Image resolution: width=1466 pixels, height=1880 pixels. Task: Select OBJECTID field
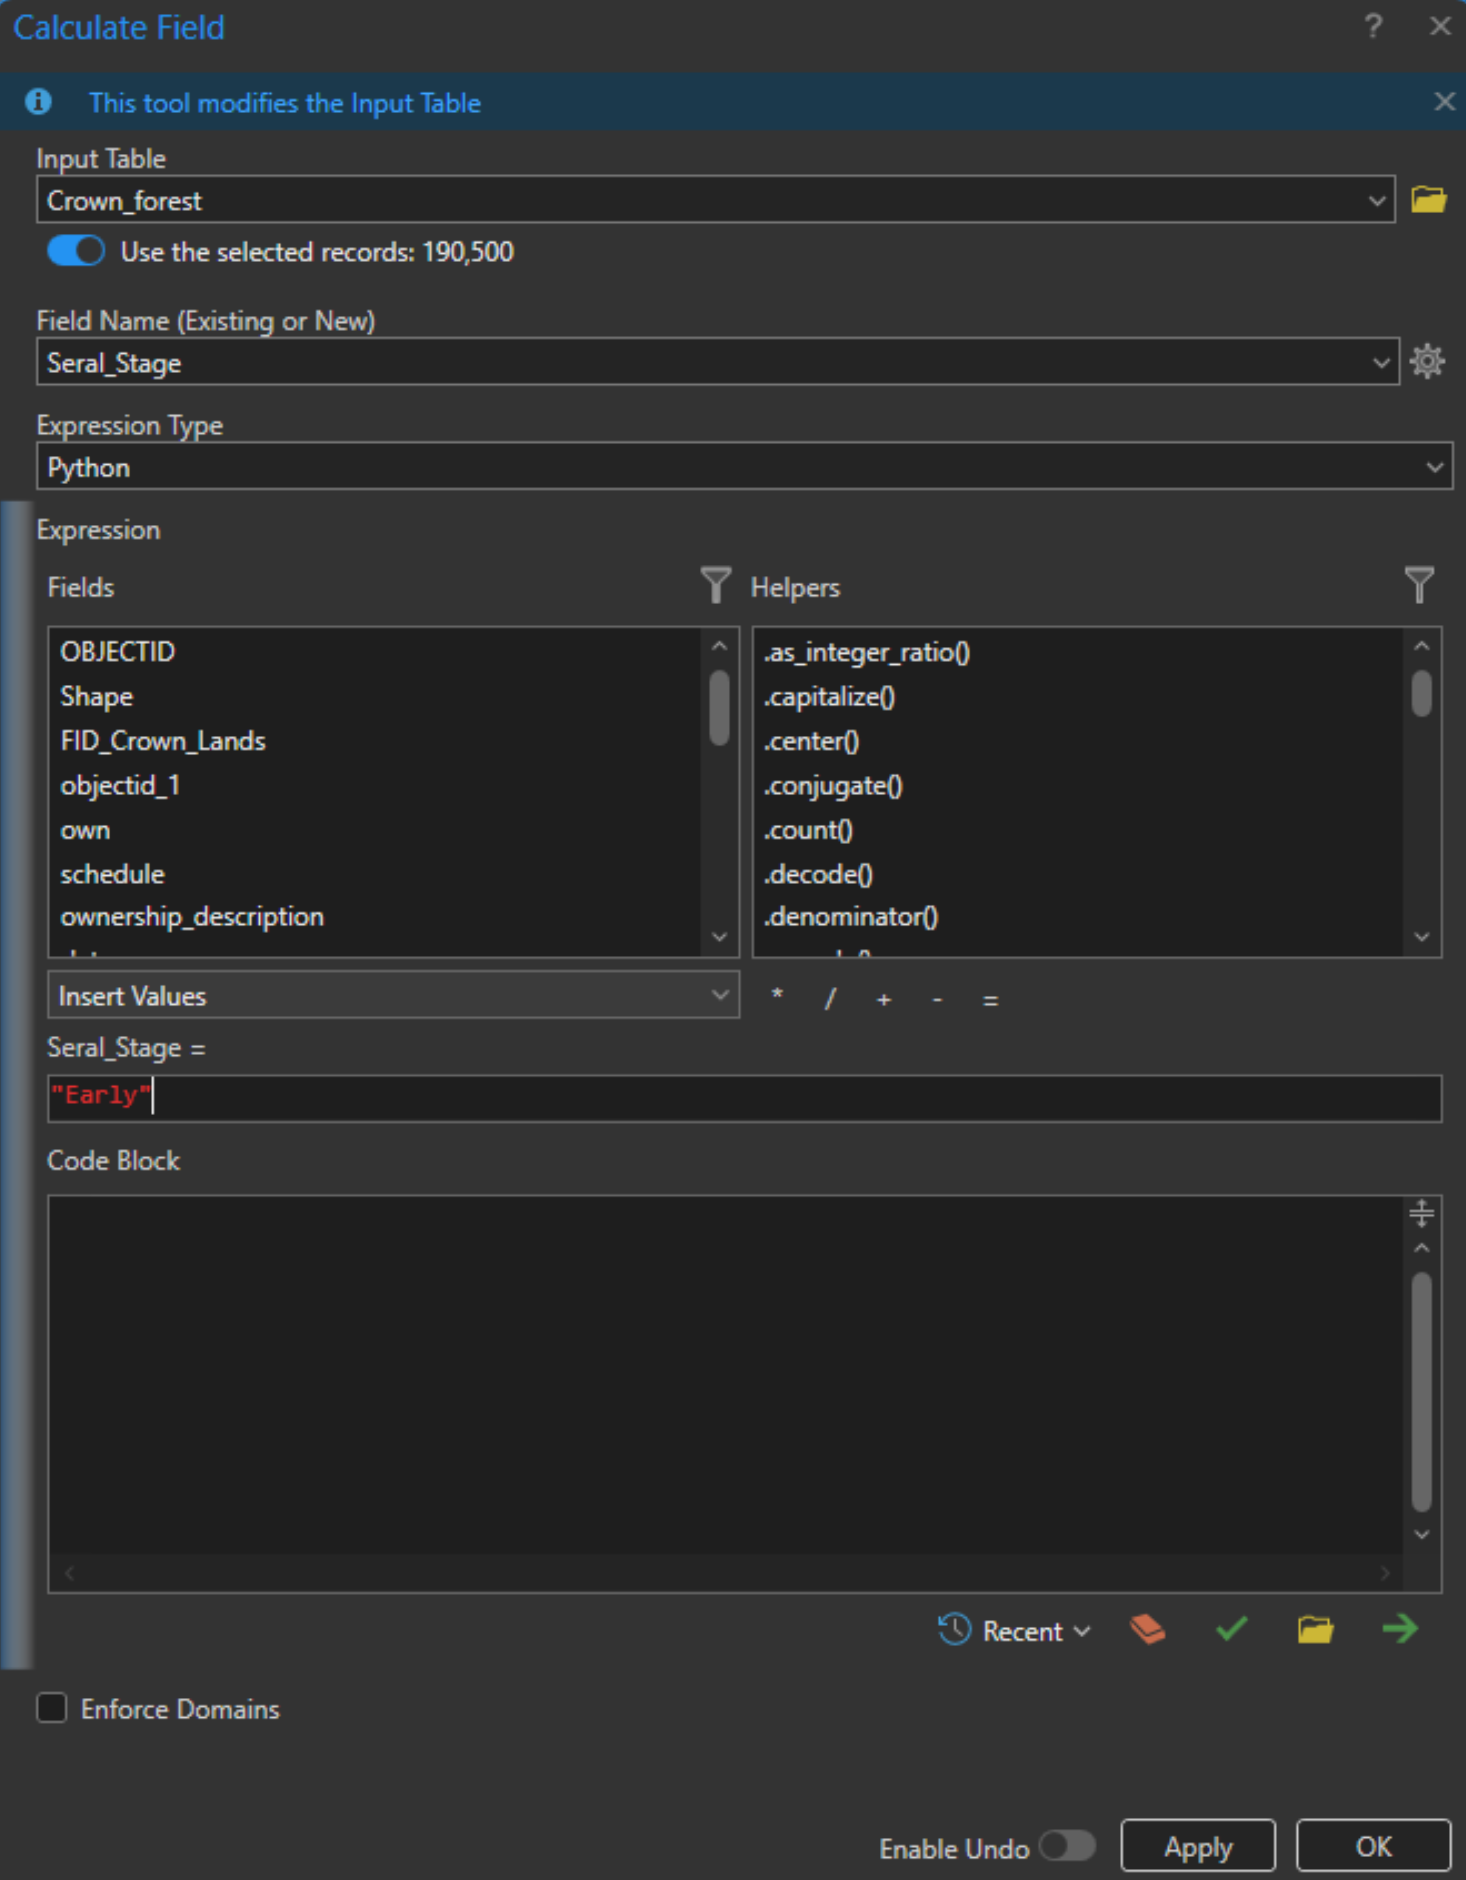[x=117, y=651]
